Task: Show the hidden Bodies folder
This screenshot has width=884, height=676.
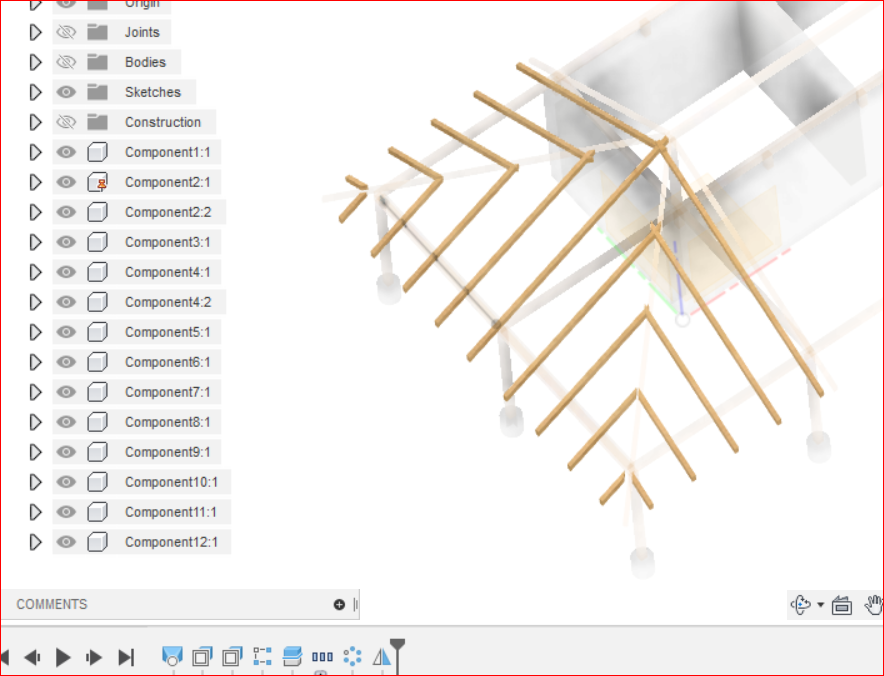Action: pos(66,62)
